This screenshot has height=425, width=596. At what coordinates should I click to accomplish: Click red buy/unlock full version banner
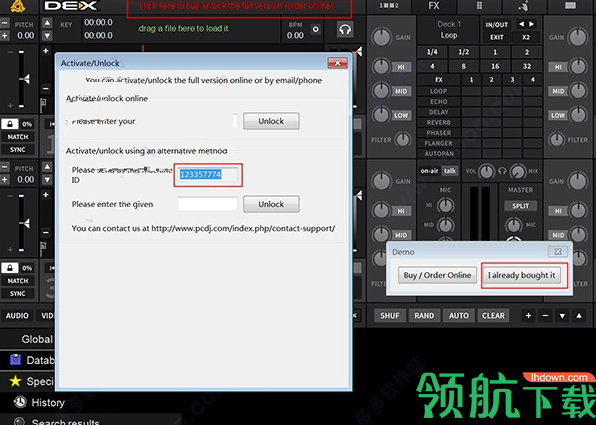239,8
